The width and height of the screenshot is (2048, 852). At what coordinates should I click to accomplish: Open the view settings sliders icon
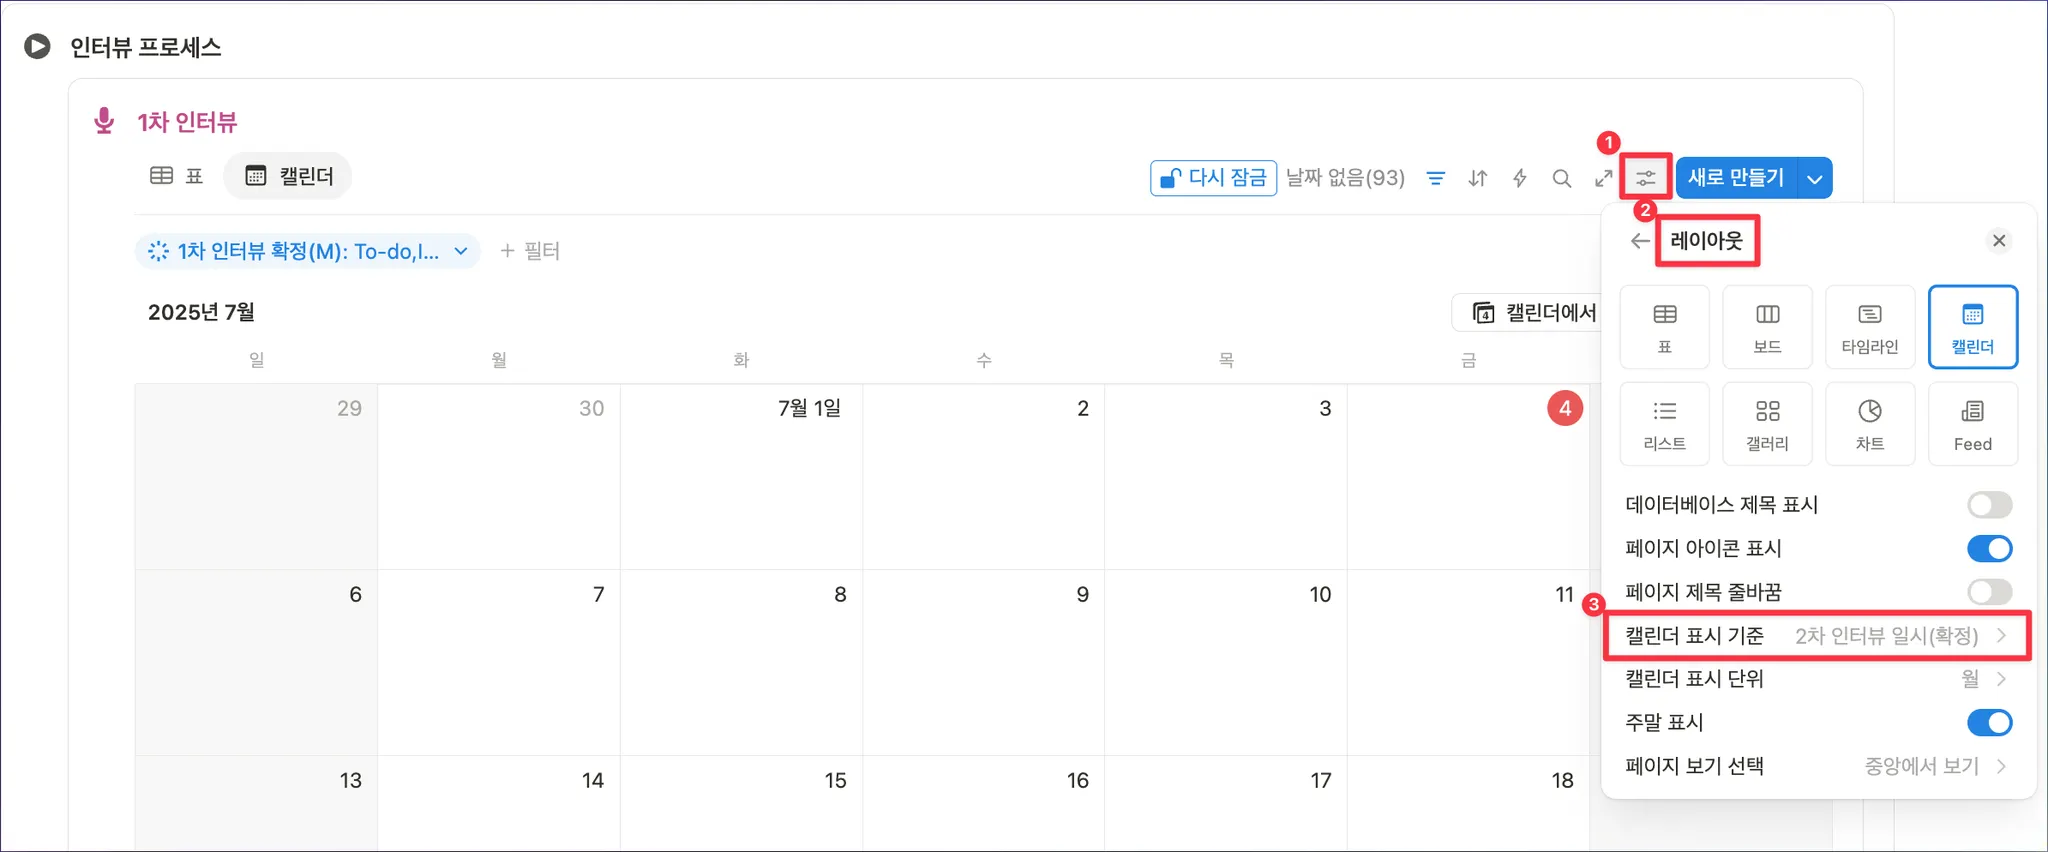[1645, 178]
